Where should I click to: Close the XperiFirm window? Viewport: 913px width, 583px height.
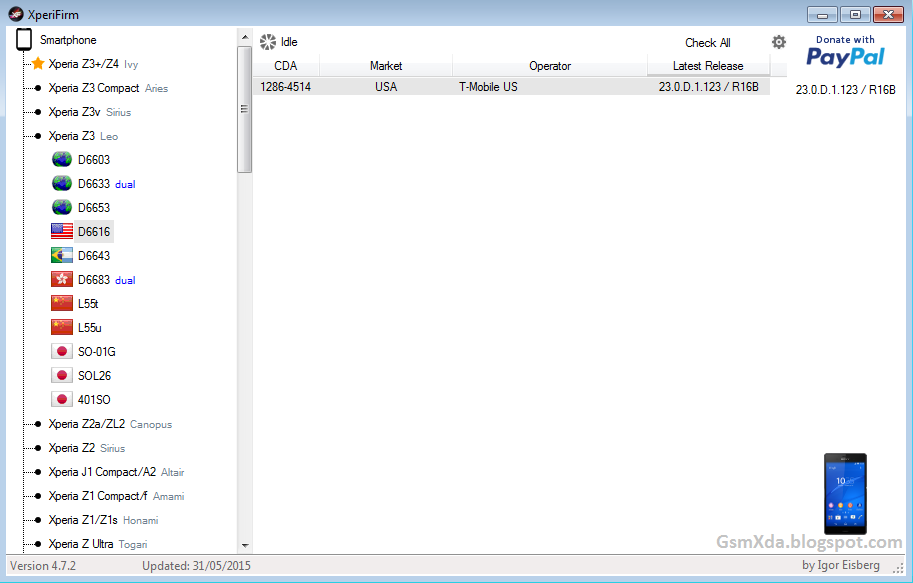[x=889, y=15]
